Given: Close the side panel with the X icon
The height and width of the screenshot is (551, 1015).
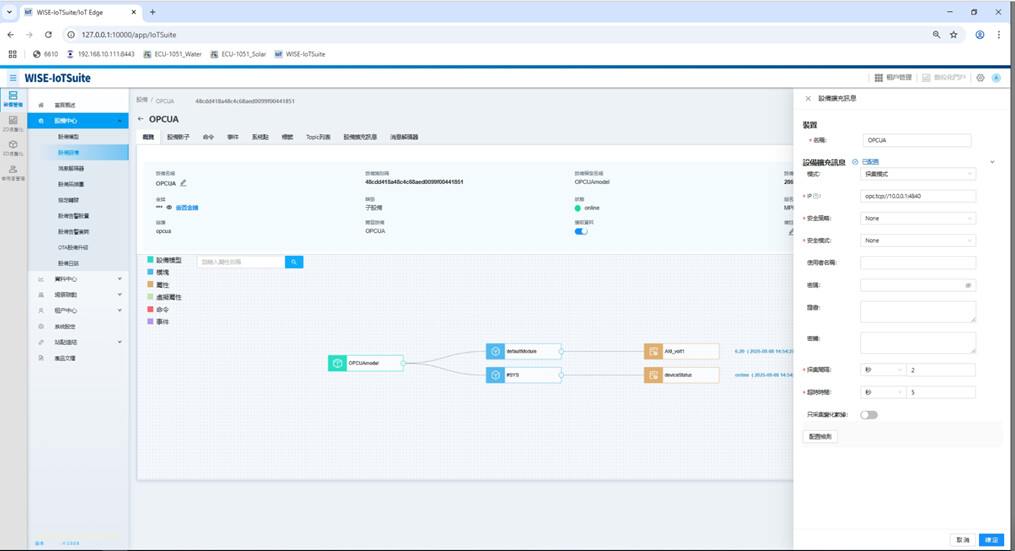Looking at the screenshot, I should [808, 98].
